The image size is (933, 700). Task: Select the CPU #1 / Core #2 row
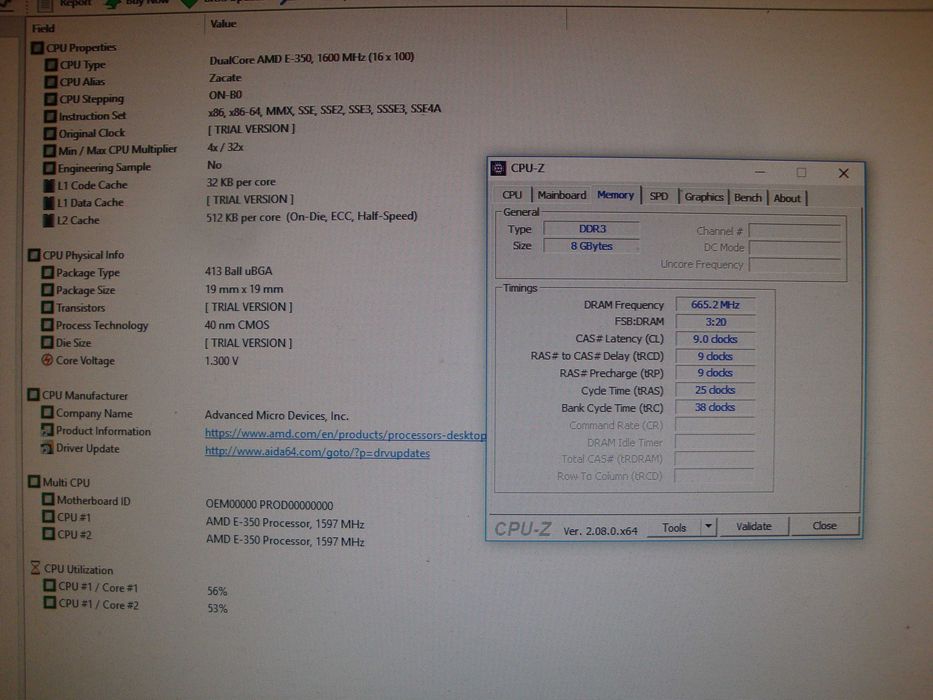(136, 605)
